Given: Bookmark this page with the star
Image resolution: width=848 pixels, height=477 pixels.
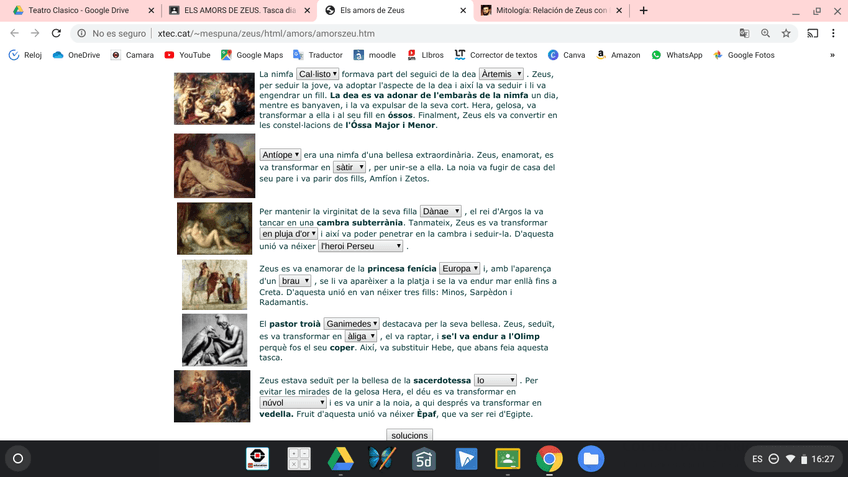Looking at the screenshot, I should [x=786, y=34].
